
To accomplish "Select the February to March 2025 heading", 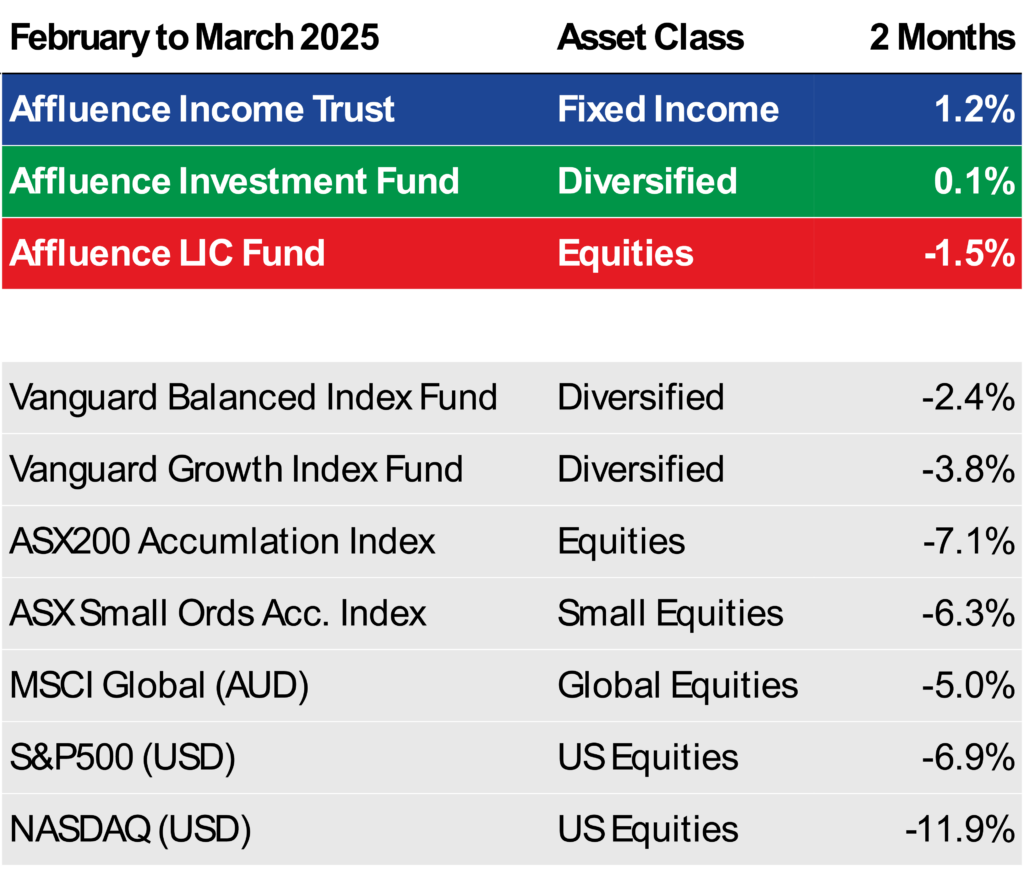I will click(194, 38).
